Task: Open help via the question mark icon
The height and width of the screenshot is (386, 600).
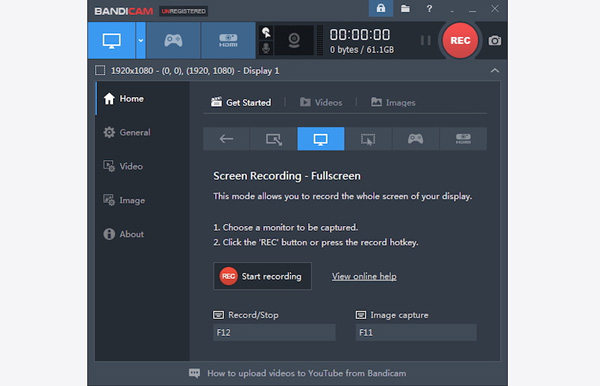Action: click(x=429, y=8)
